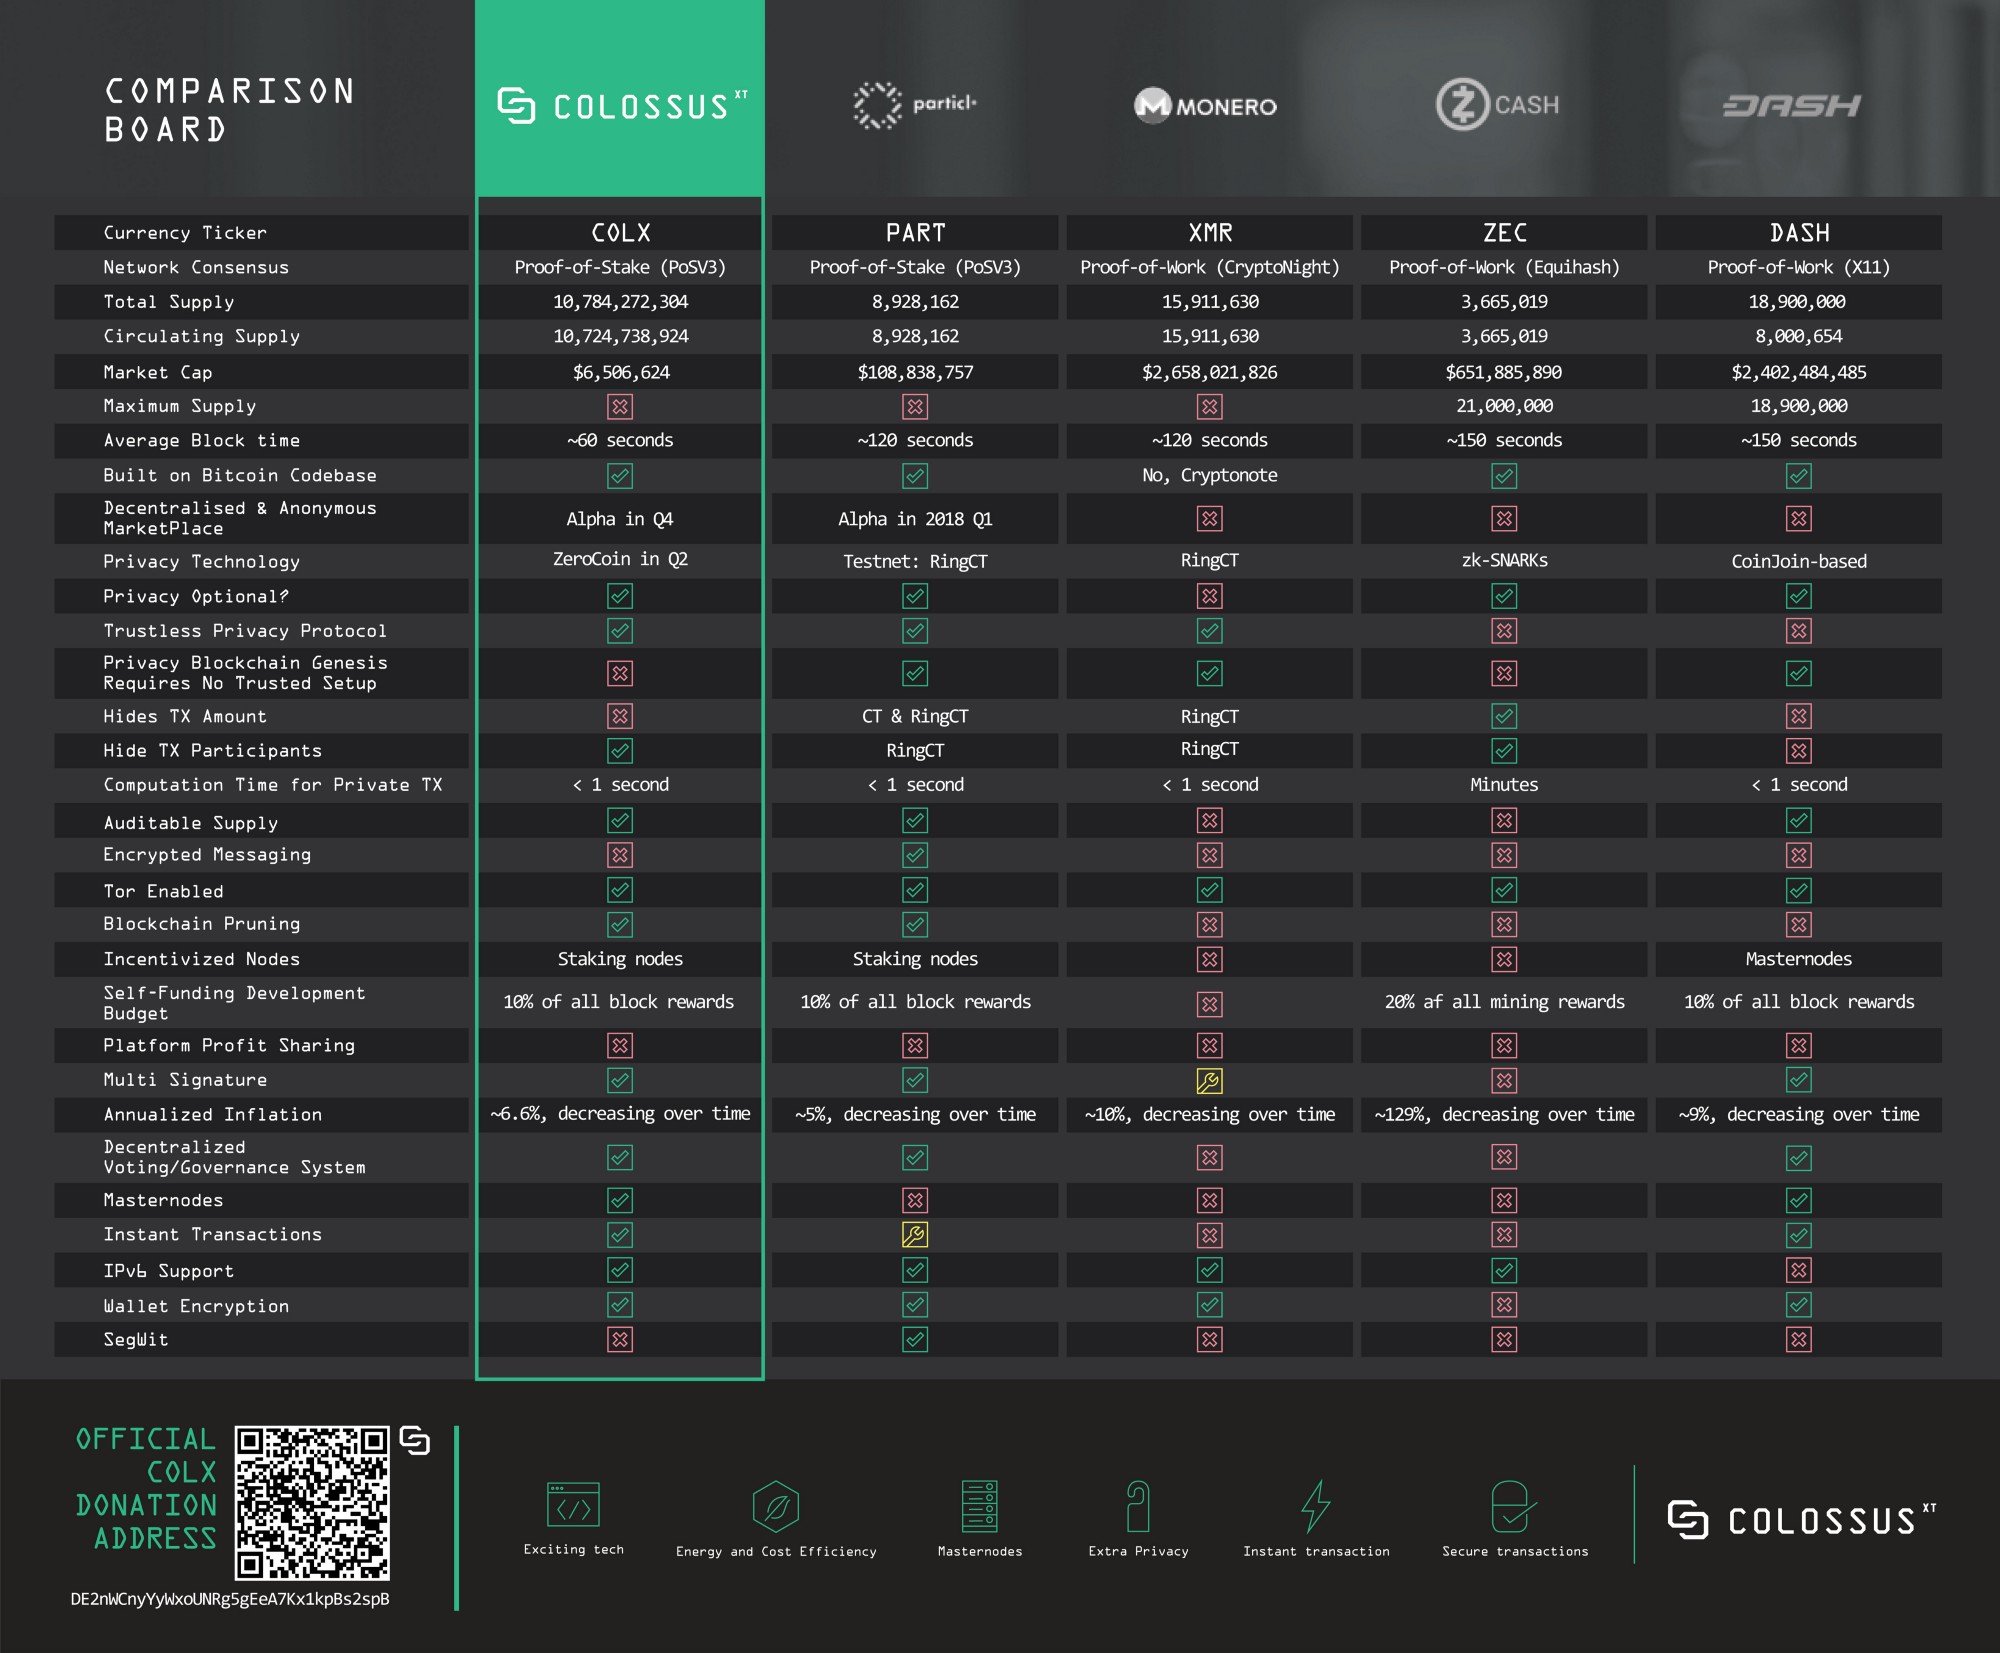Click the green check for XMR Tor Enabled

(x=1209, y=890)
